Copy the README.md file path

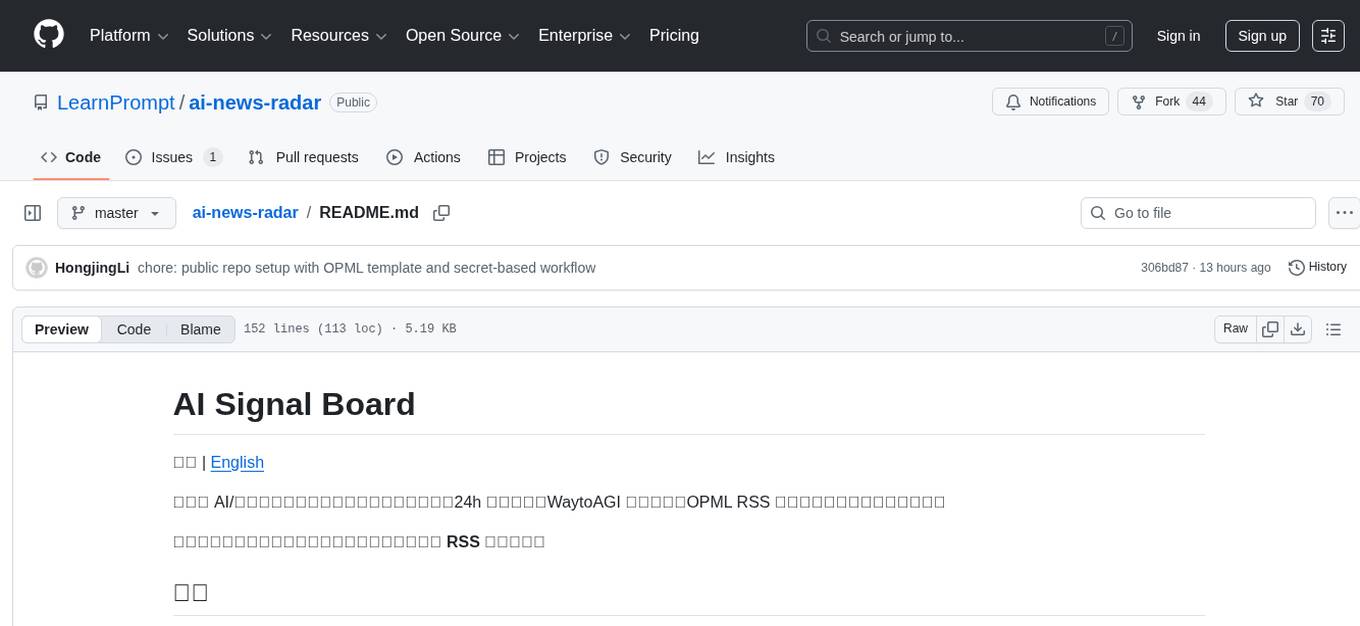[x=441, y=213]
